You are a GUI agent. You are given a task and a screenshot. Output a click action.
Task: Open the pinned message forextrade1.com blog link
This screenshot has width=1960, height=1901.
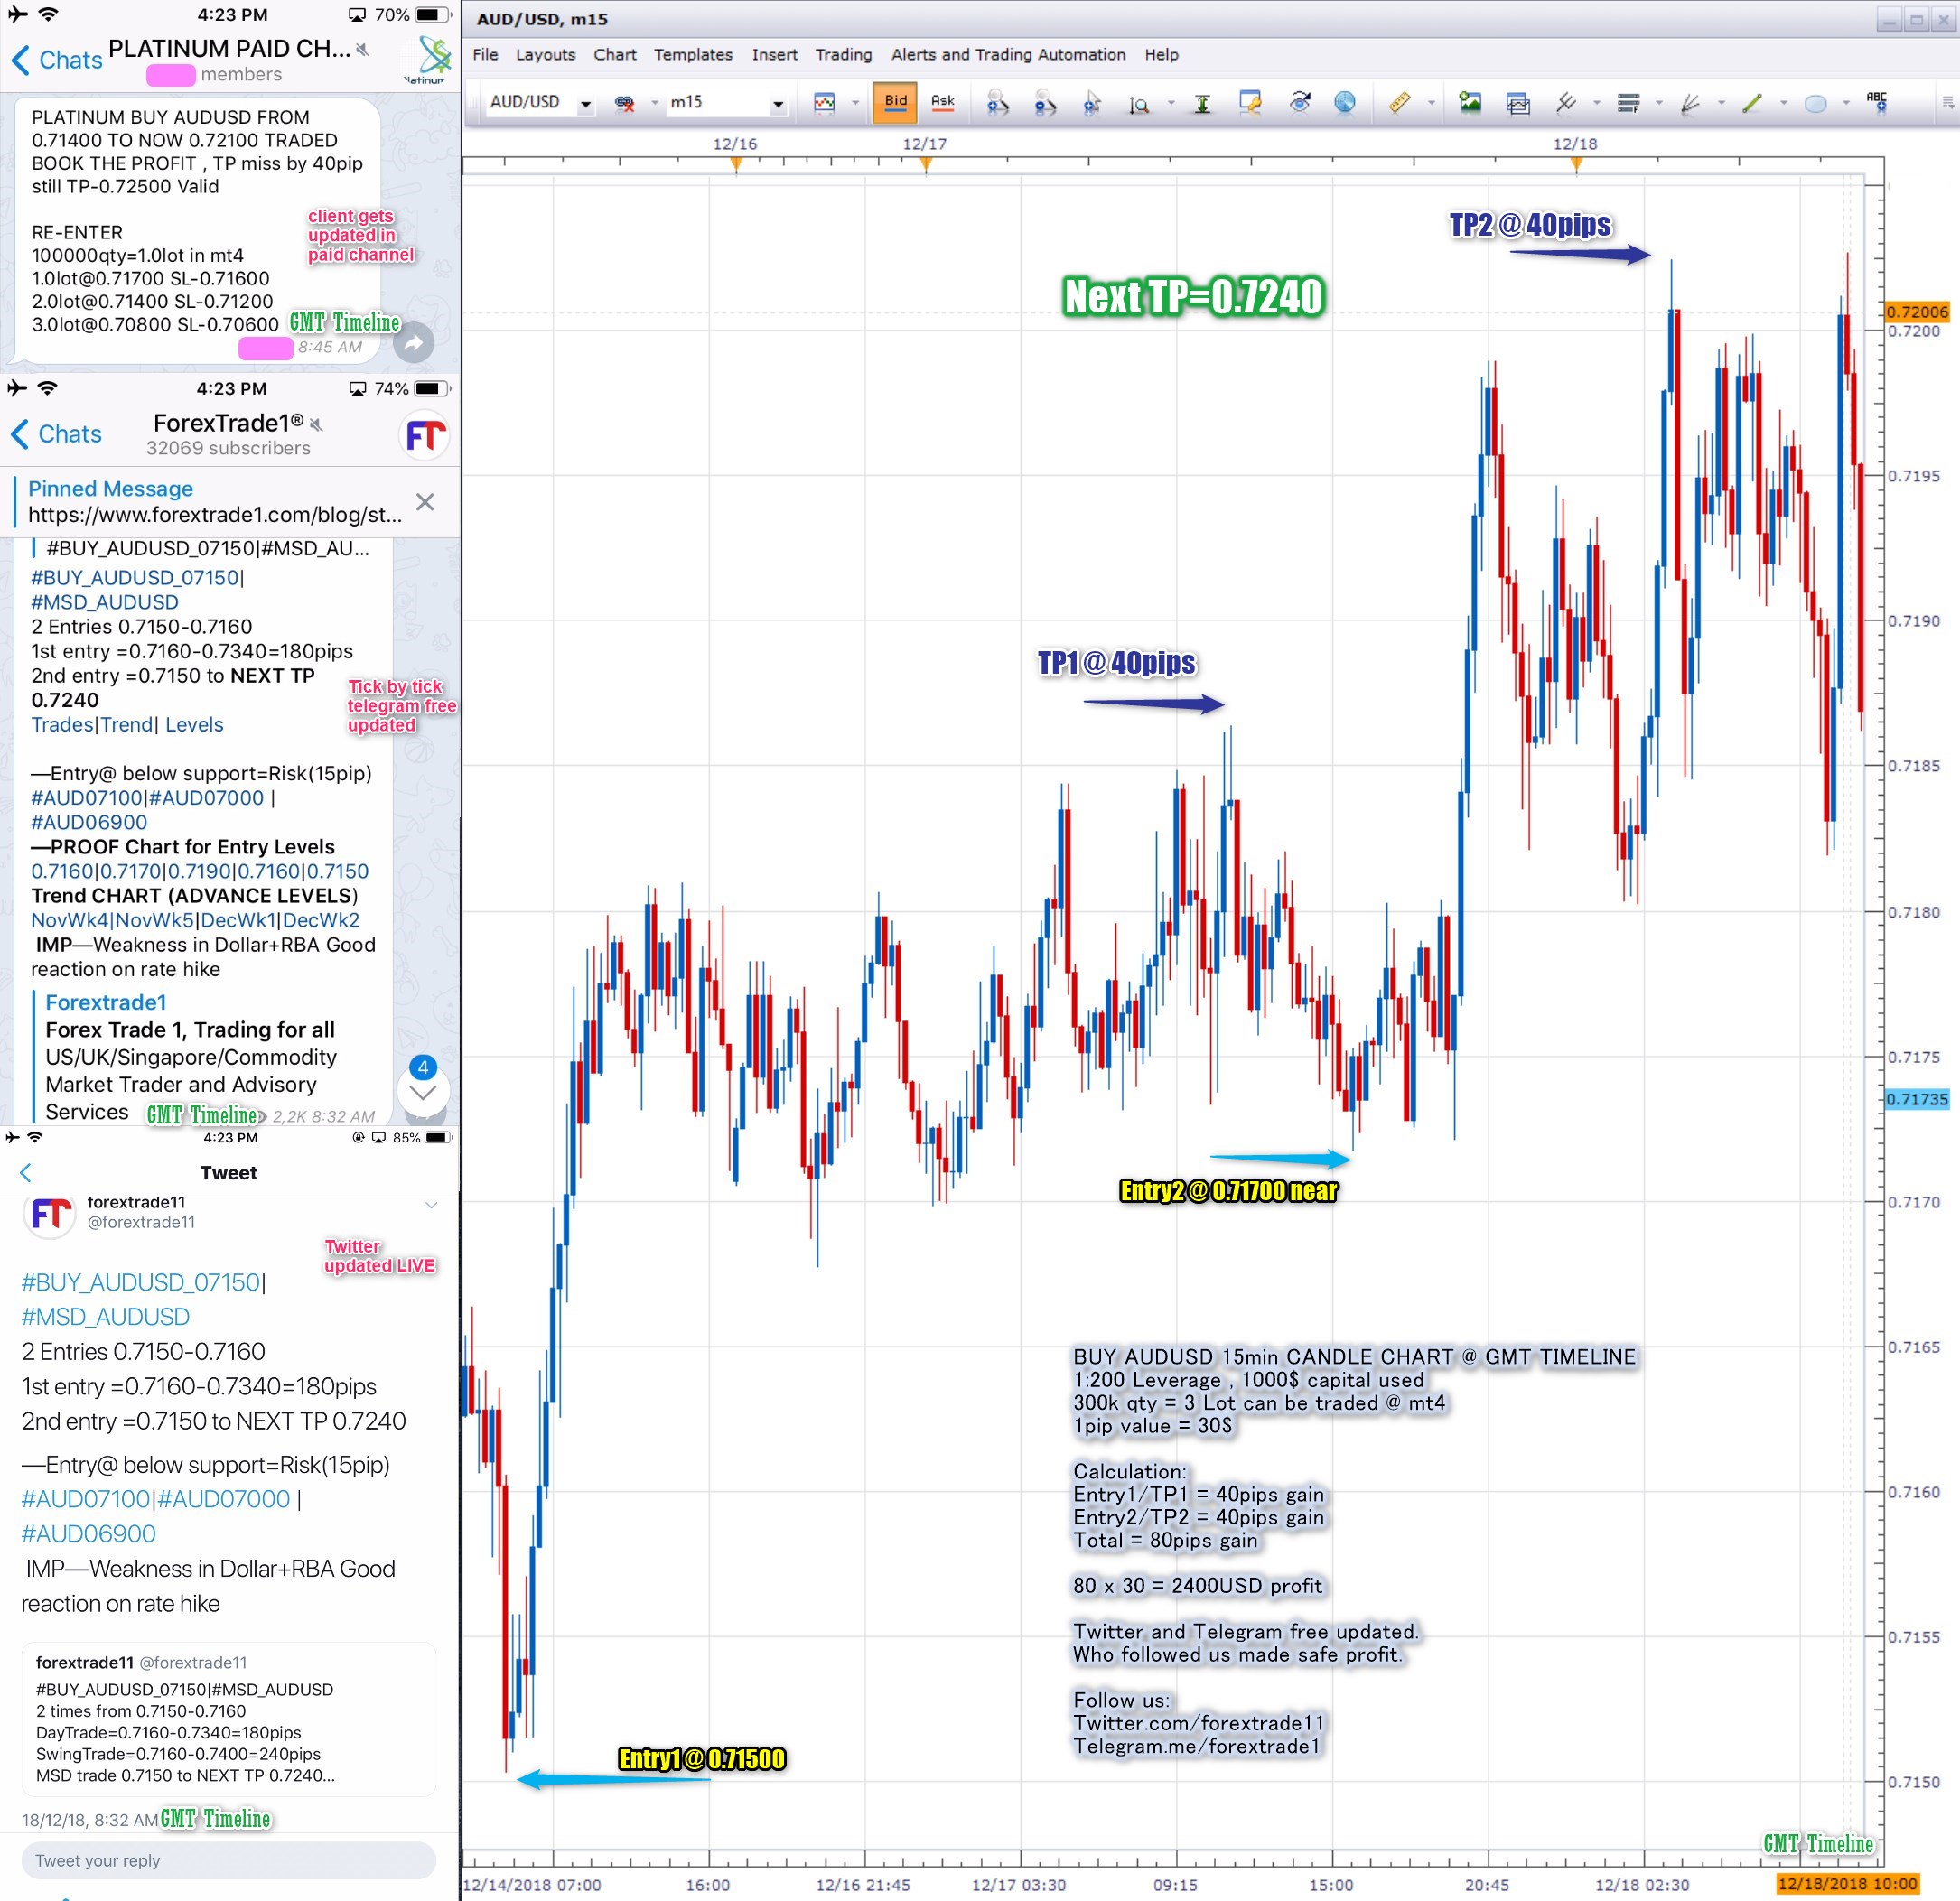[x=214, y=515]
